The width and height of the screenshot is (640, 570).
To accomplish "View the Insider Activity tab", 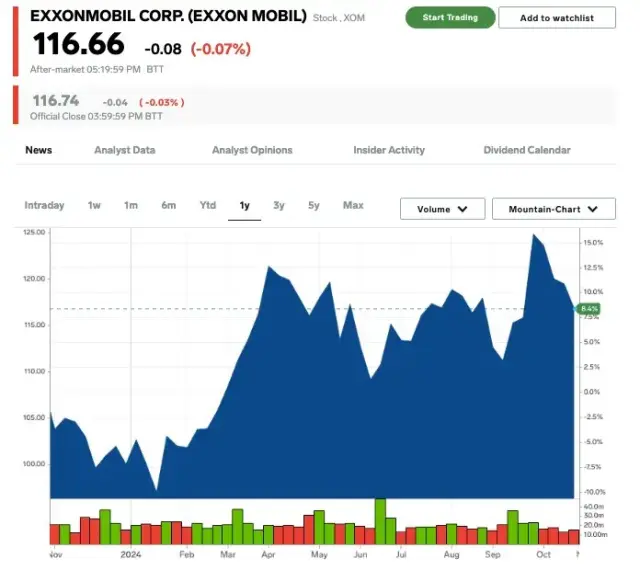I will (x=388, y=150).
